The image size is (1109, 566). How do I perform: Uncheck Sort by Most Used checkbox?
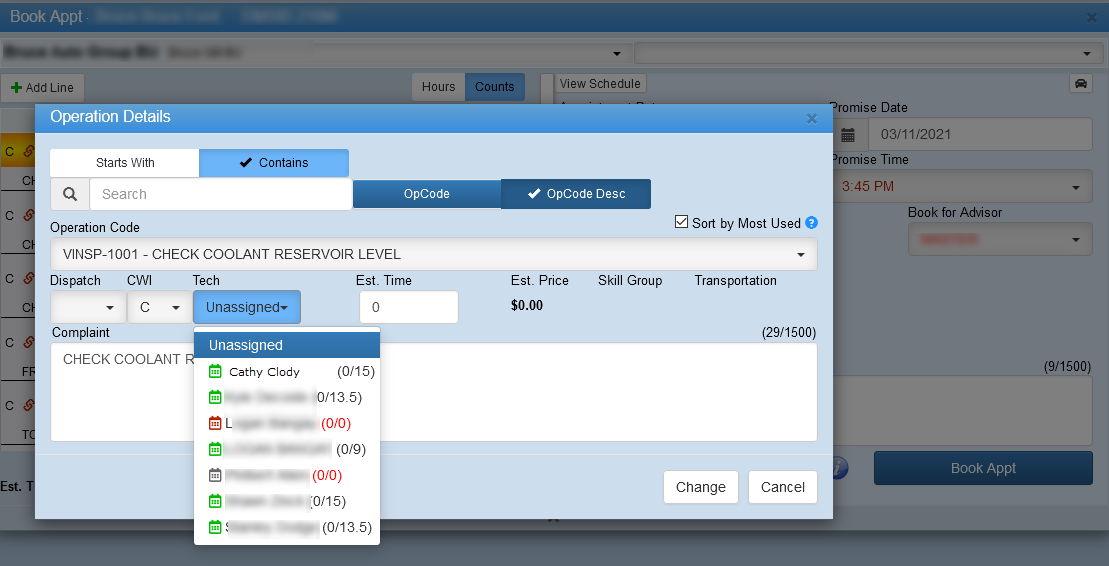(x=682, y=222)
